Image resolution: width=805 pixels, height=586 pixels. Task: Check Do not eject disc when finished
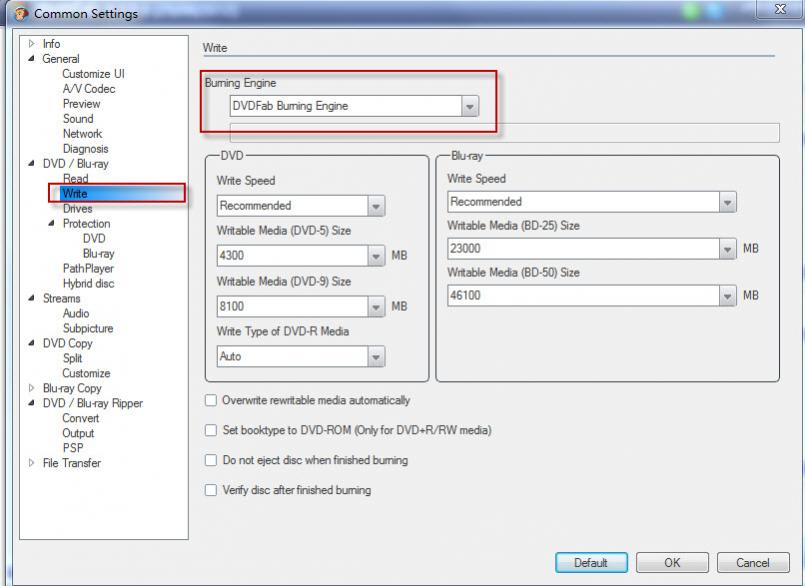click(210, 460)
